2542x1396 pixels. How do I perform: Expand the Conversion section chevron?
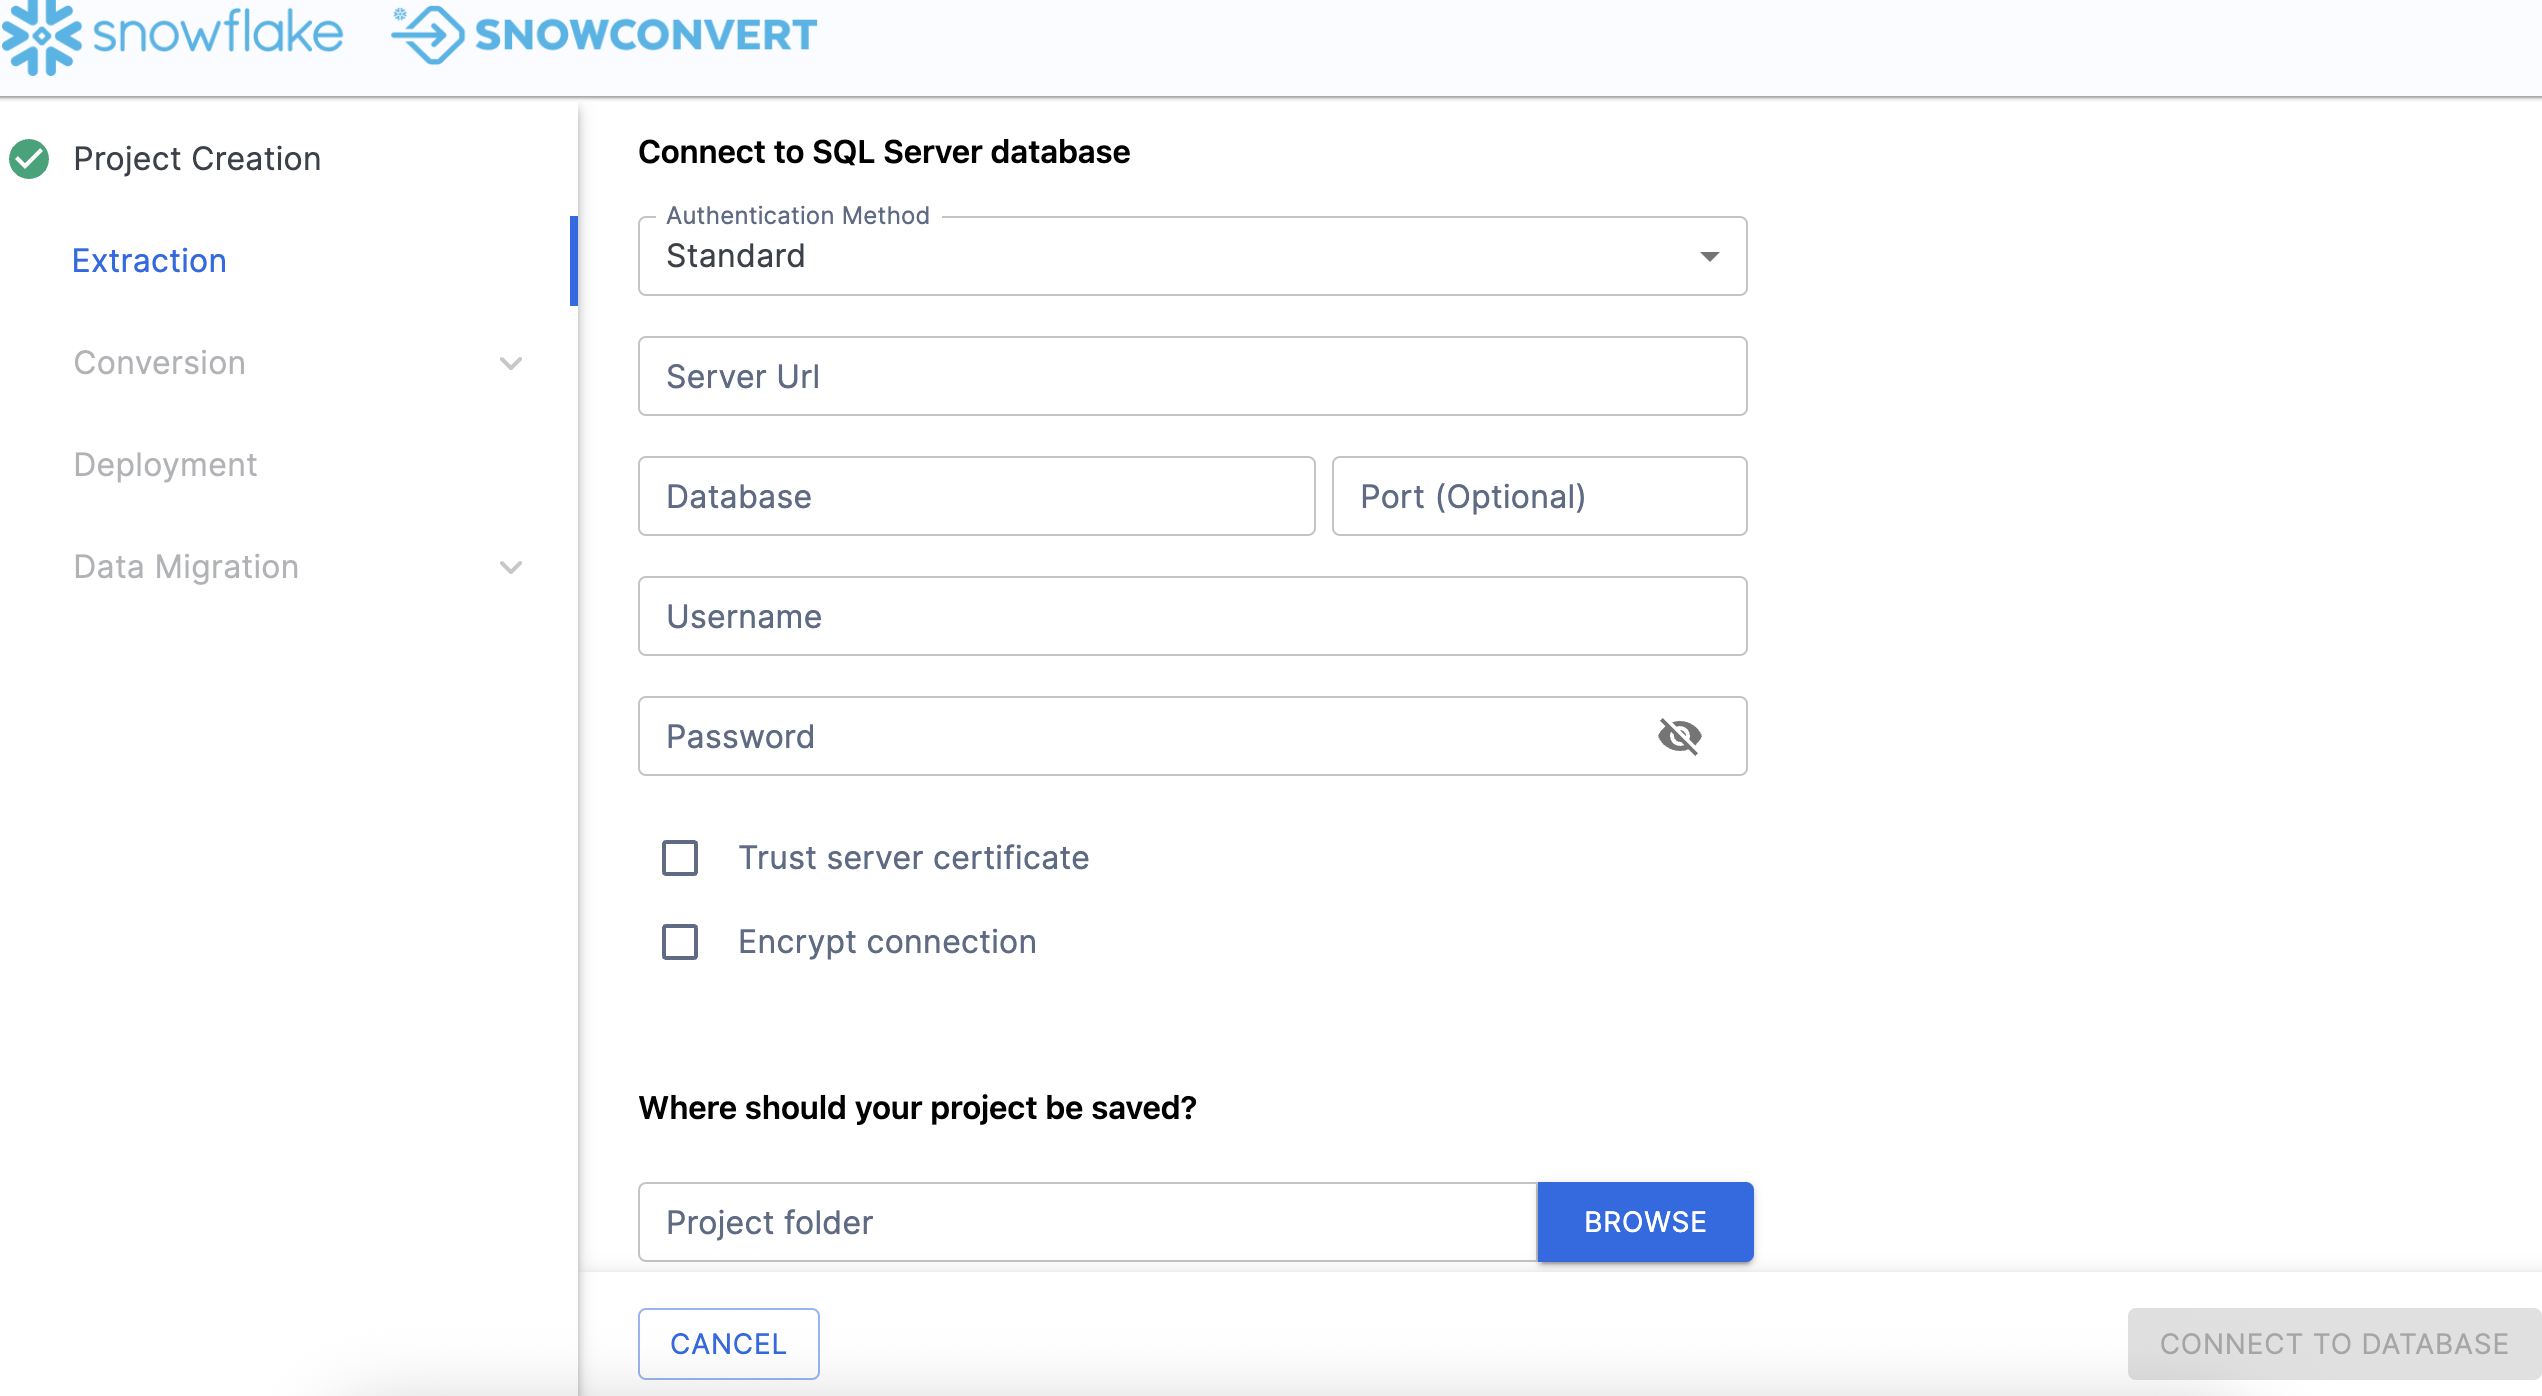[511, 363]
